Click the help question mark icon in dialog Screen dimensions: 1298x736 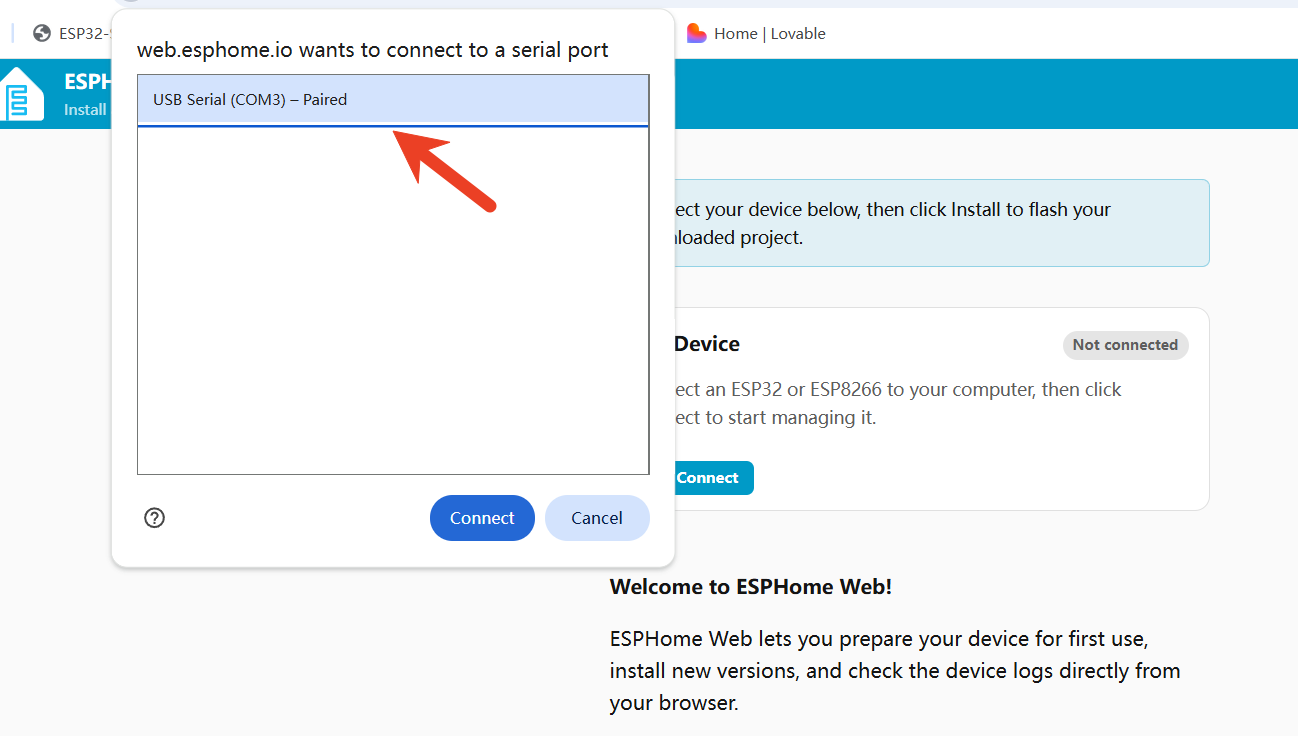point(155,518)
